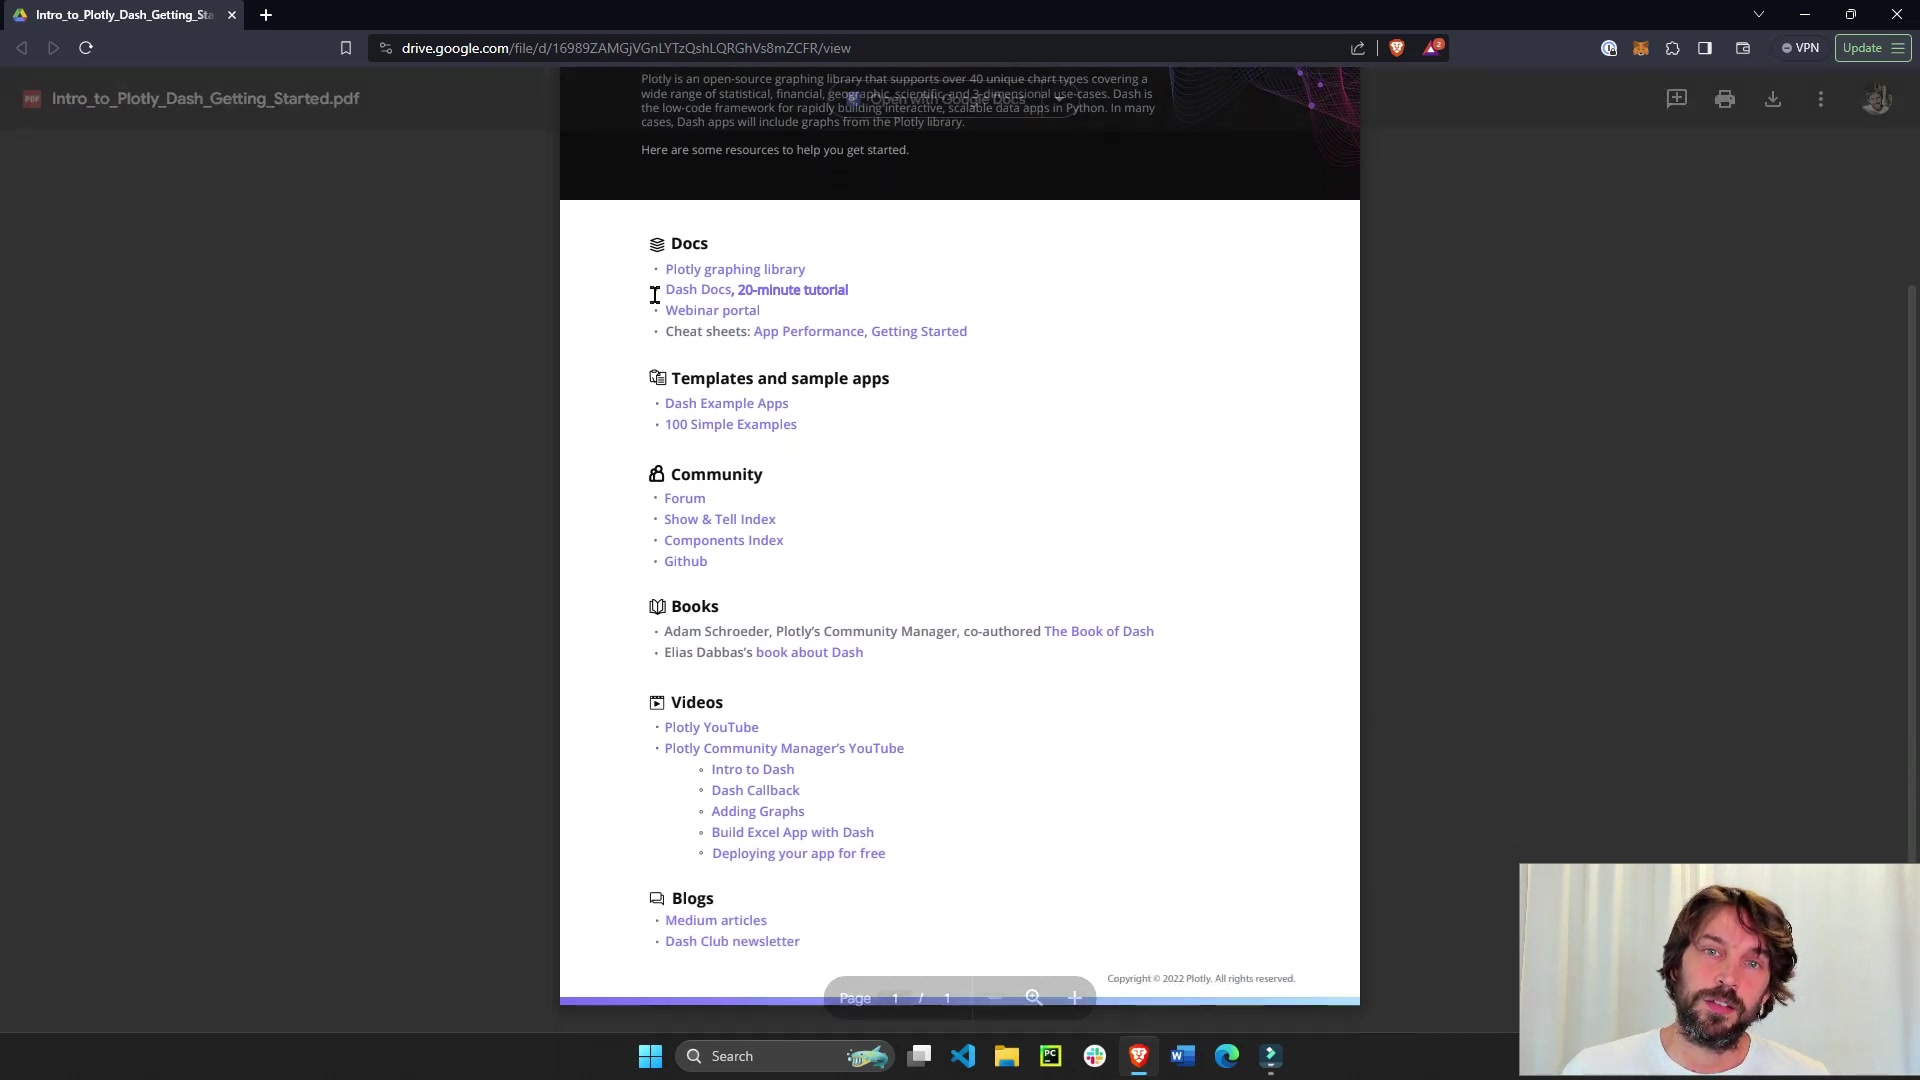Click the Brave Shields lion icon

(x=1397, y=48)
